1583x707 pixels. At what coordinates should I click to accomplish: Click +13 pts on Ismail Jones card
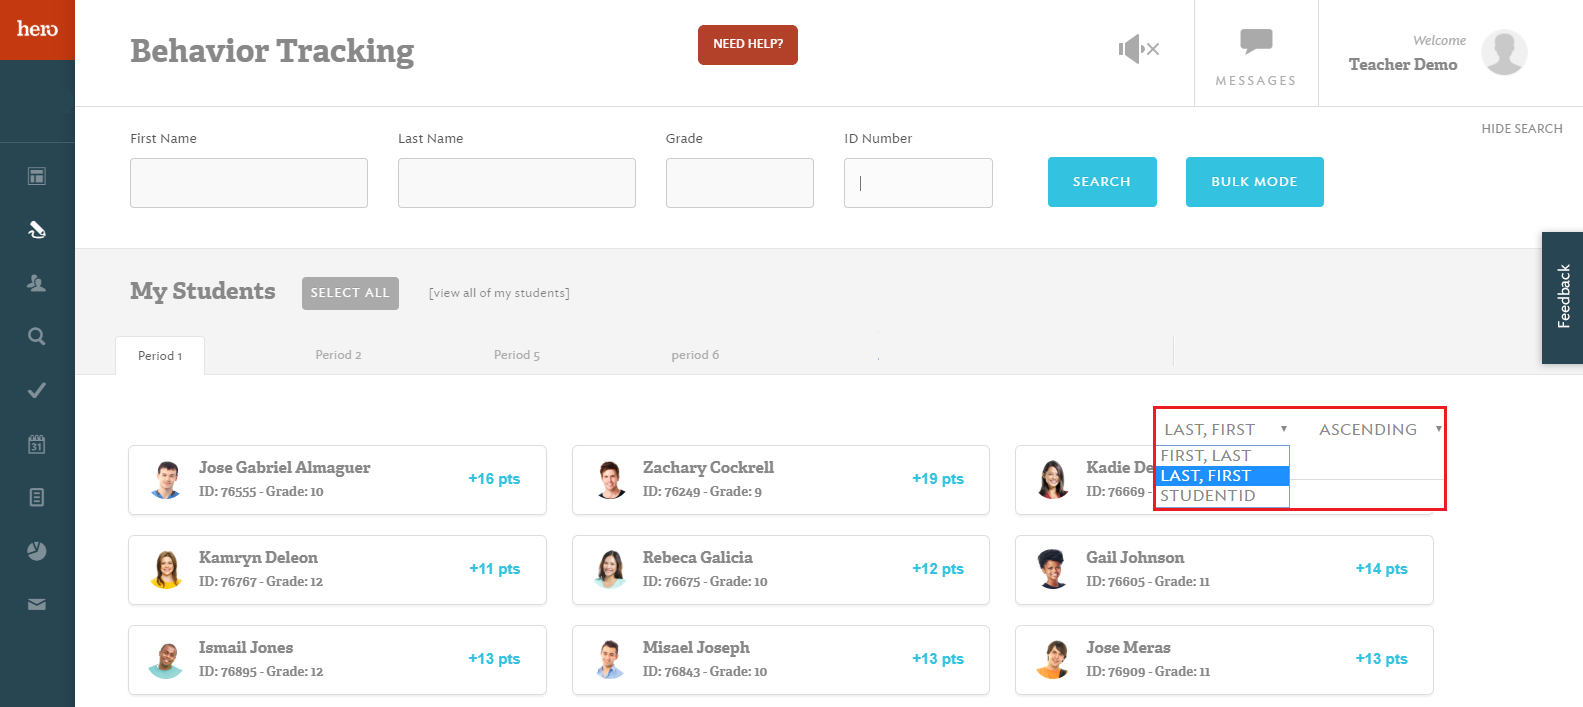click(x=494, y=659)
